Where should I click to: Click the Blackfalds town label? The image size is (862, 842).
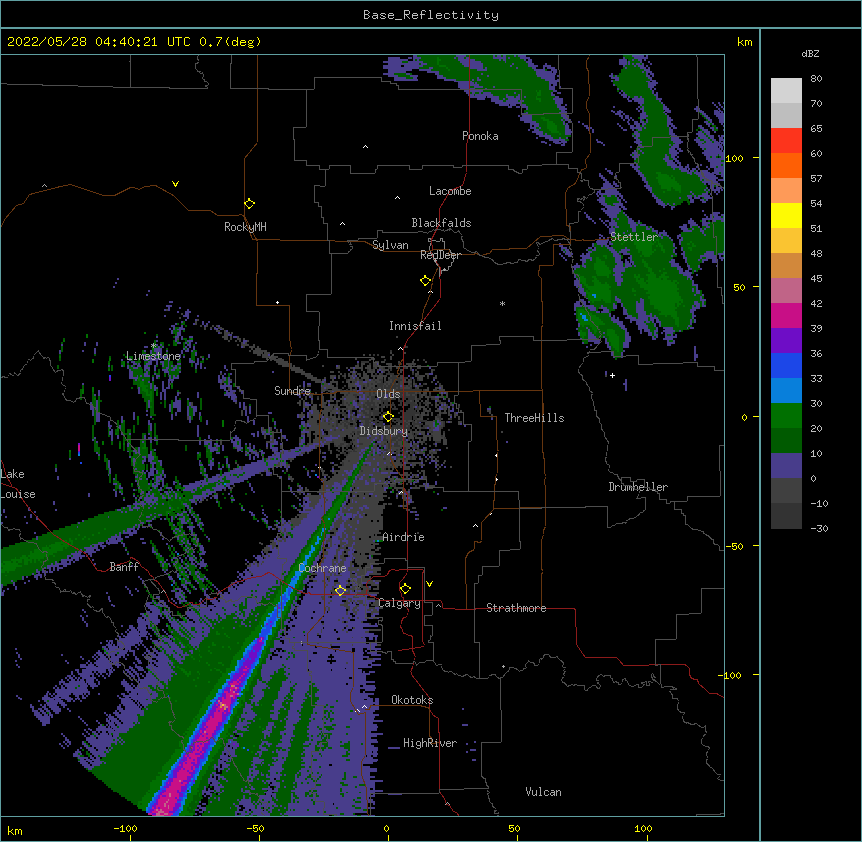441,223
